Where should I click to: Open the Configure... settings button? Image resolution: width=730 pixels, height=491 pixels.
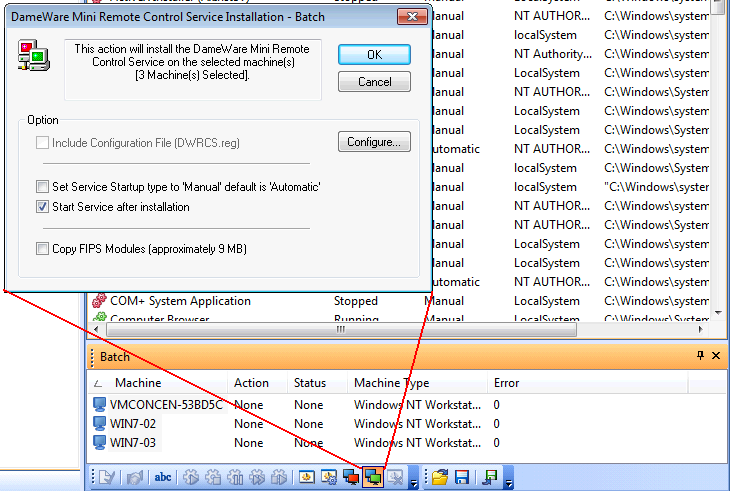coord(374,141)
